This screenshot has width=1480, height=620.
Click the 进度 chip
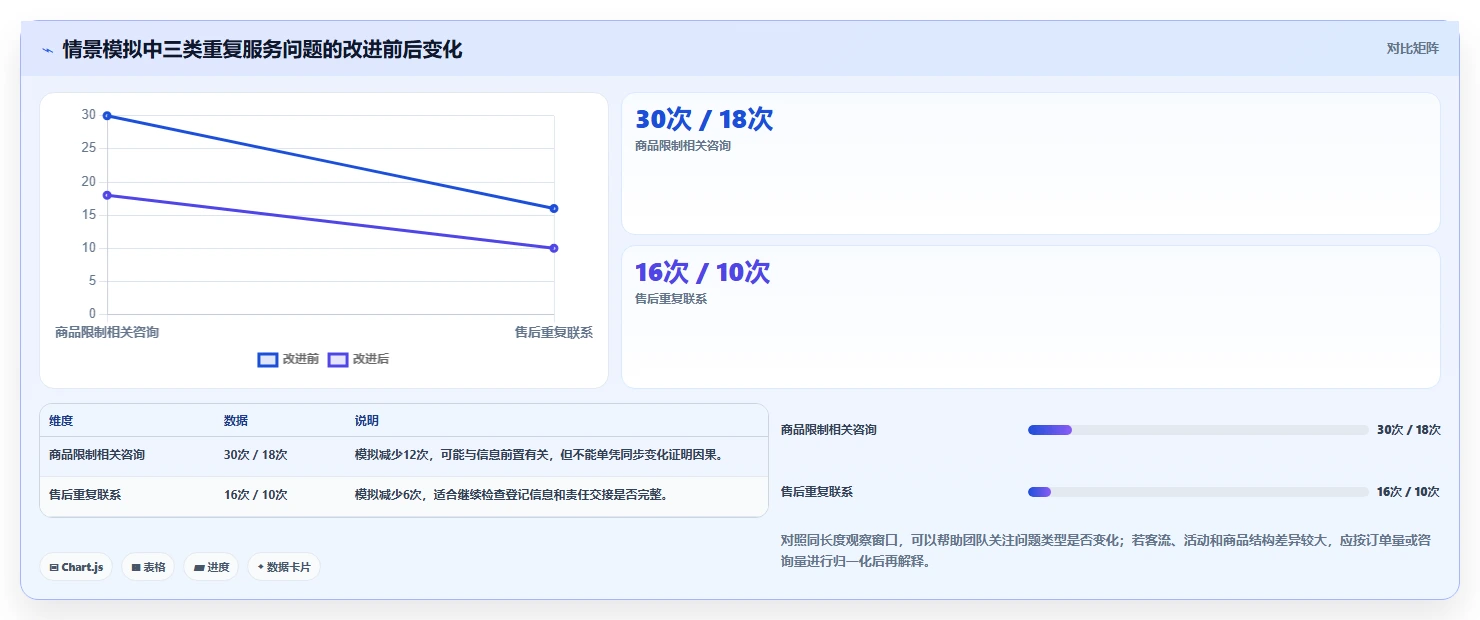pyautogui.click(x=211, y=567)
